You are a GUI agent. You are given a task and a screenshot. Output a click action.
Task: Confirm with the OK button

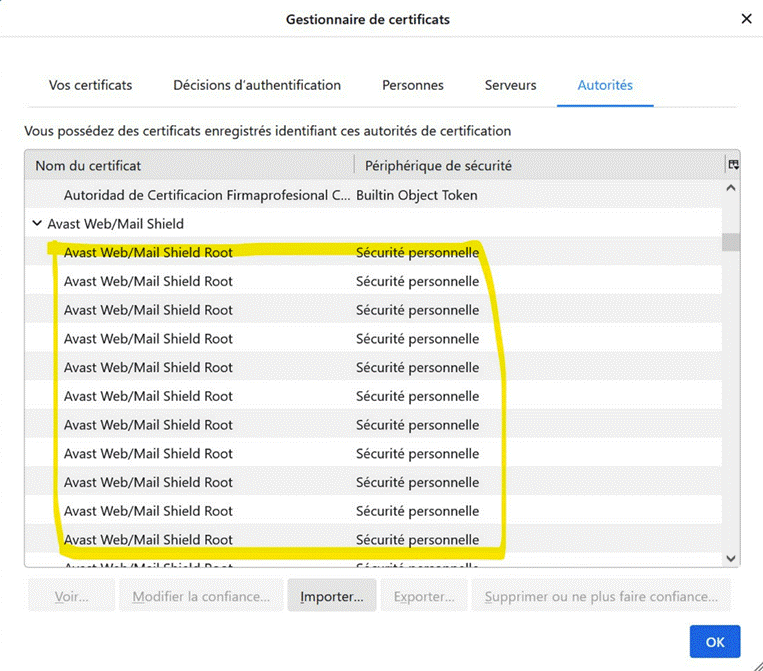coord(715,642)
